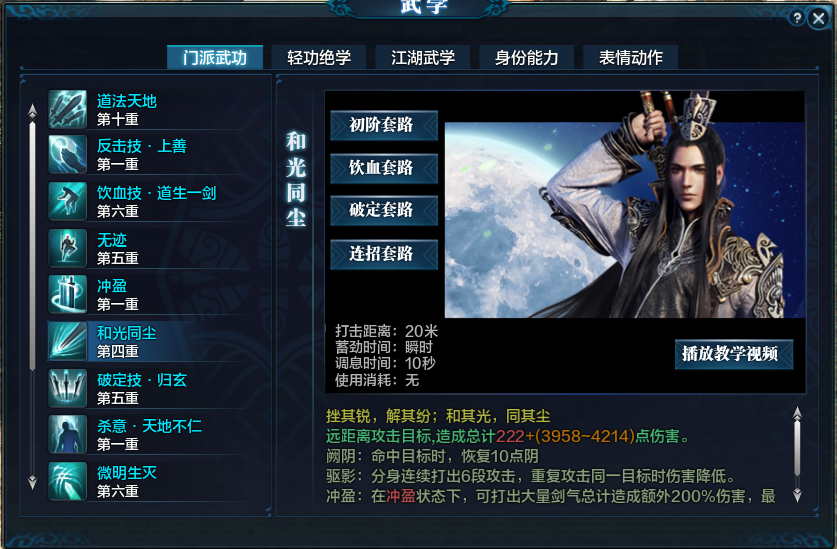Select the 道法天地 skill icon

click(68, 109)
